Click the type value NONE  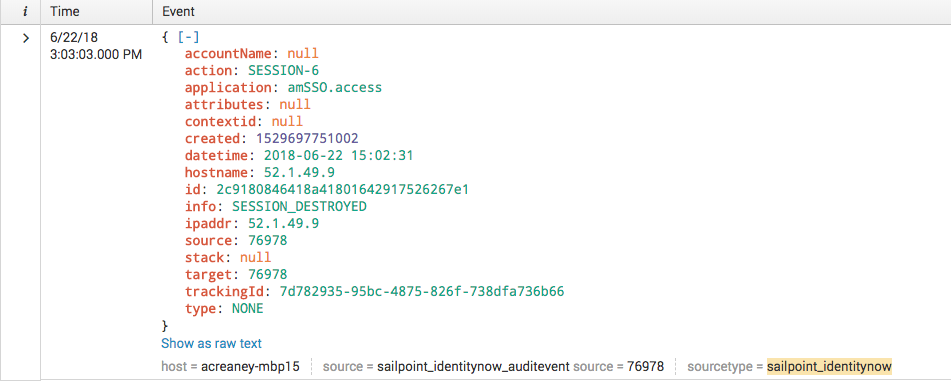click(x=247, y=309)
